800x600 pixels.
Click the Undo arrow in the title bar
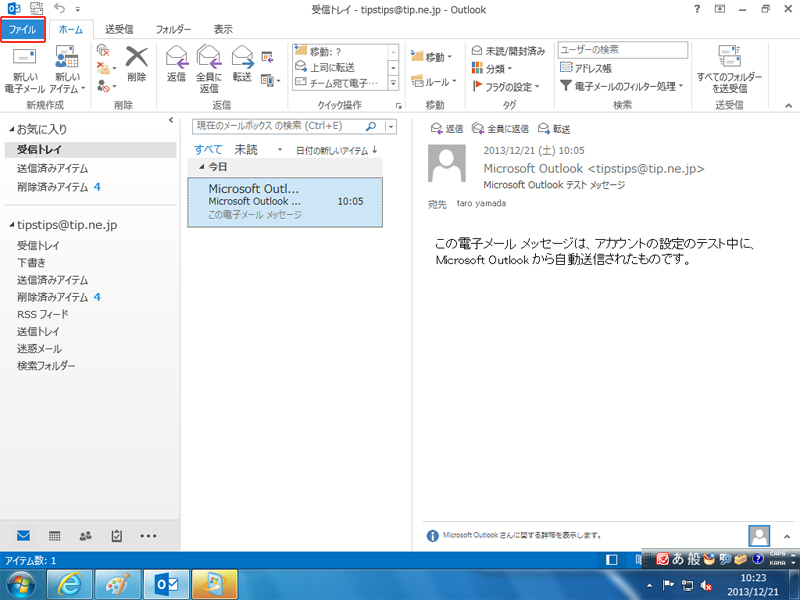click(60, 9)
